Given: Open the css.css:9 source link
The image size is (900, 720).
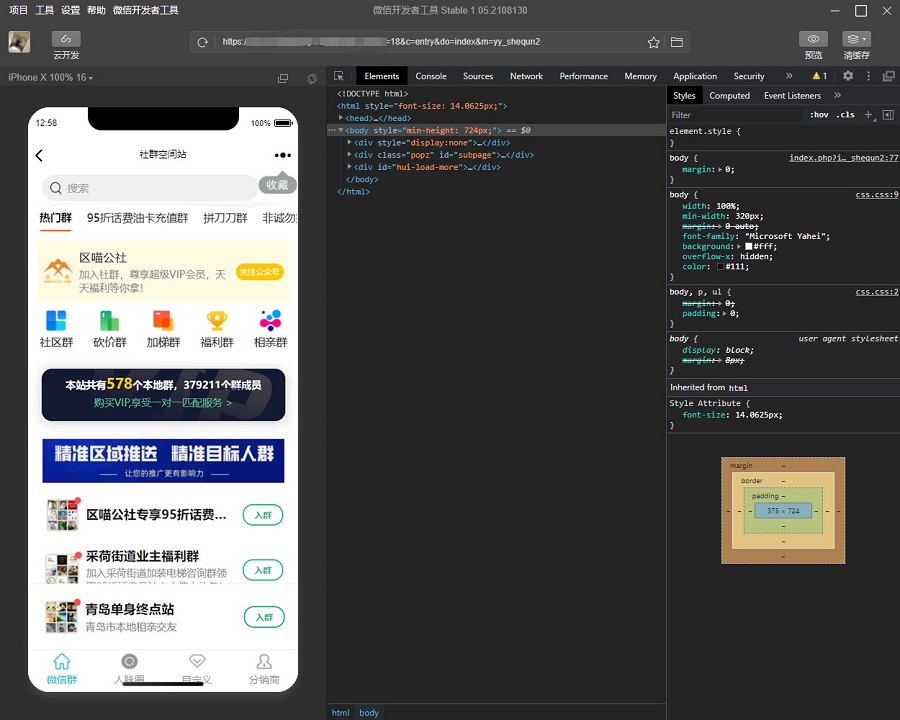Looking at the screenshot, I should (876, 195).
